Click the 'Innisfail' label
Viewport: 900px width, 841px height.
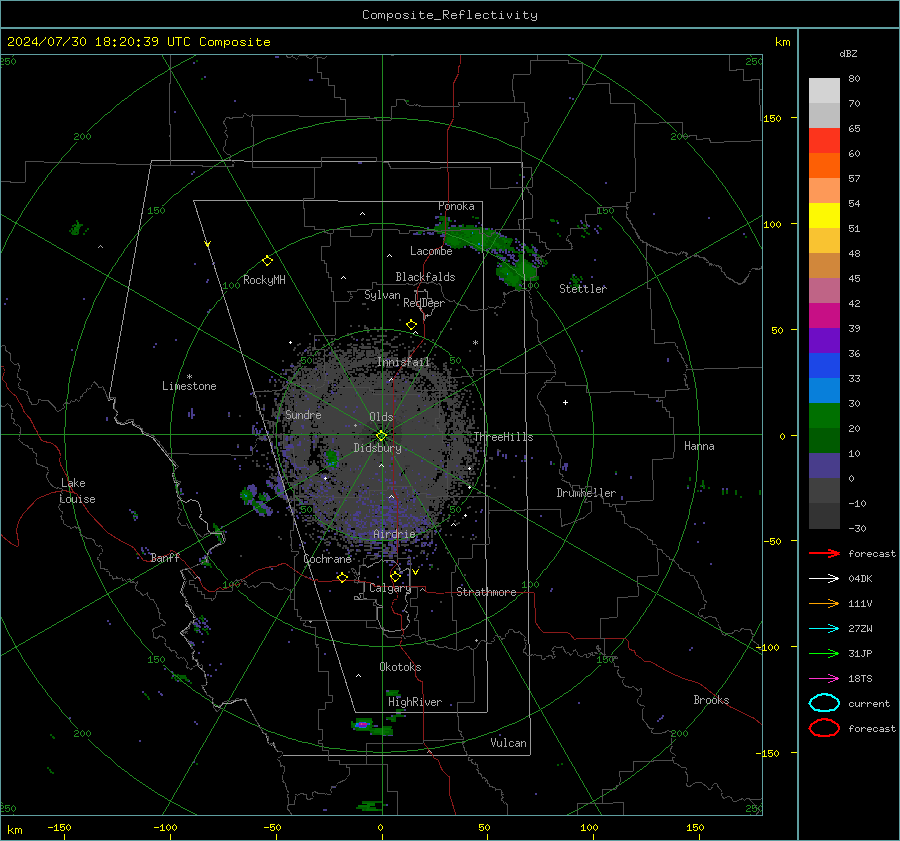pos(404,362)
